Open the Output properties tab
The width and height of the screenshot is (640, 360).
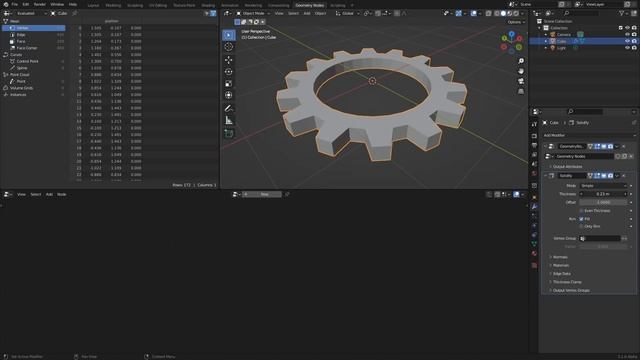point(534,145)
